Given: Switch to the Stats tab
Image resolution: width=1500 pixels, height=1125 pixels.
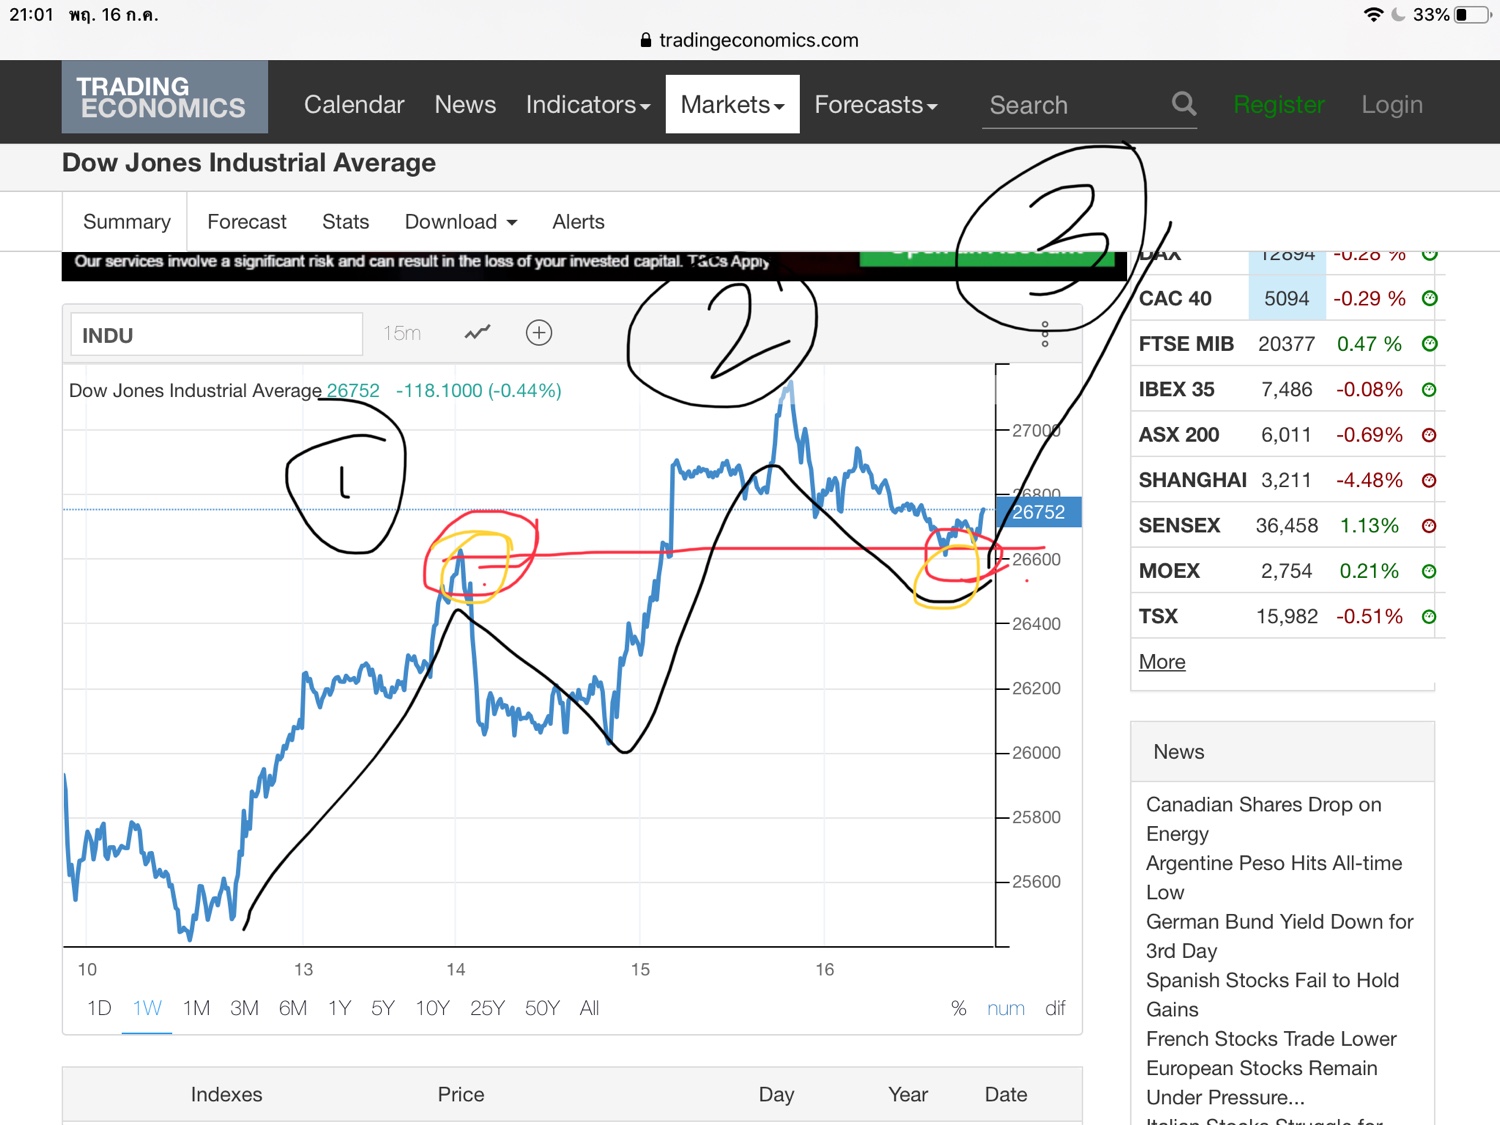Looking at the screenshot, I should click(x=346, y=222).
